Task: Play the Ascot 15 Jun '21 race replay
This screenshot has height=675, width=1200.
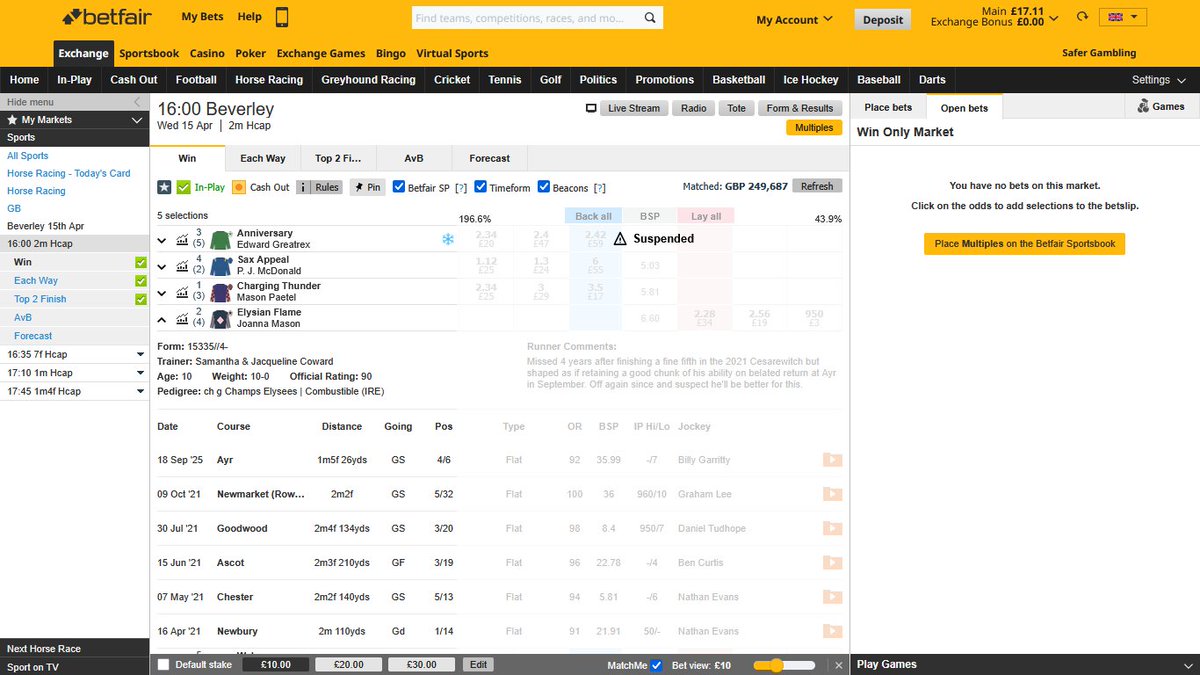Action: coord(832,563)
